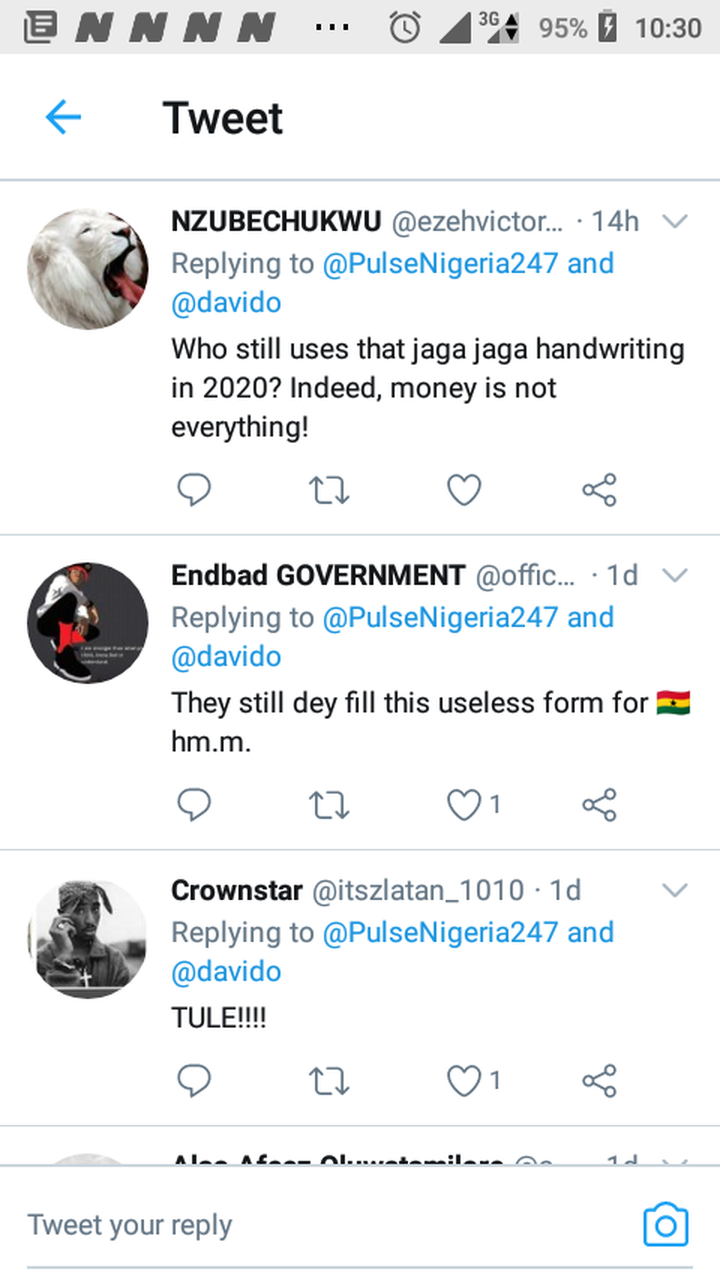Tap the back arrow in Tweet header
Screen dimensions: 720x1281
pos(62,118)
